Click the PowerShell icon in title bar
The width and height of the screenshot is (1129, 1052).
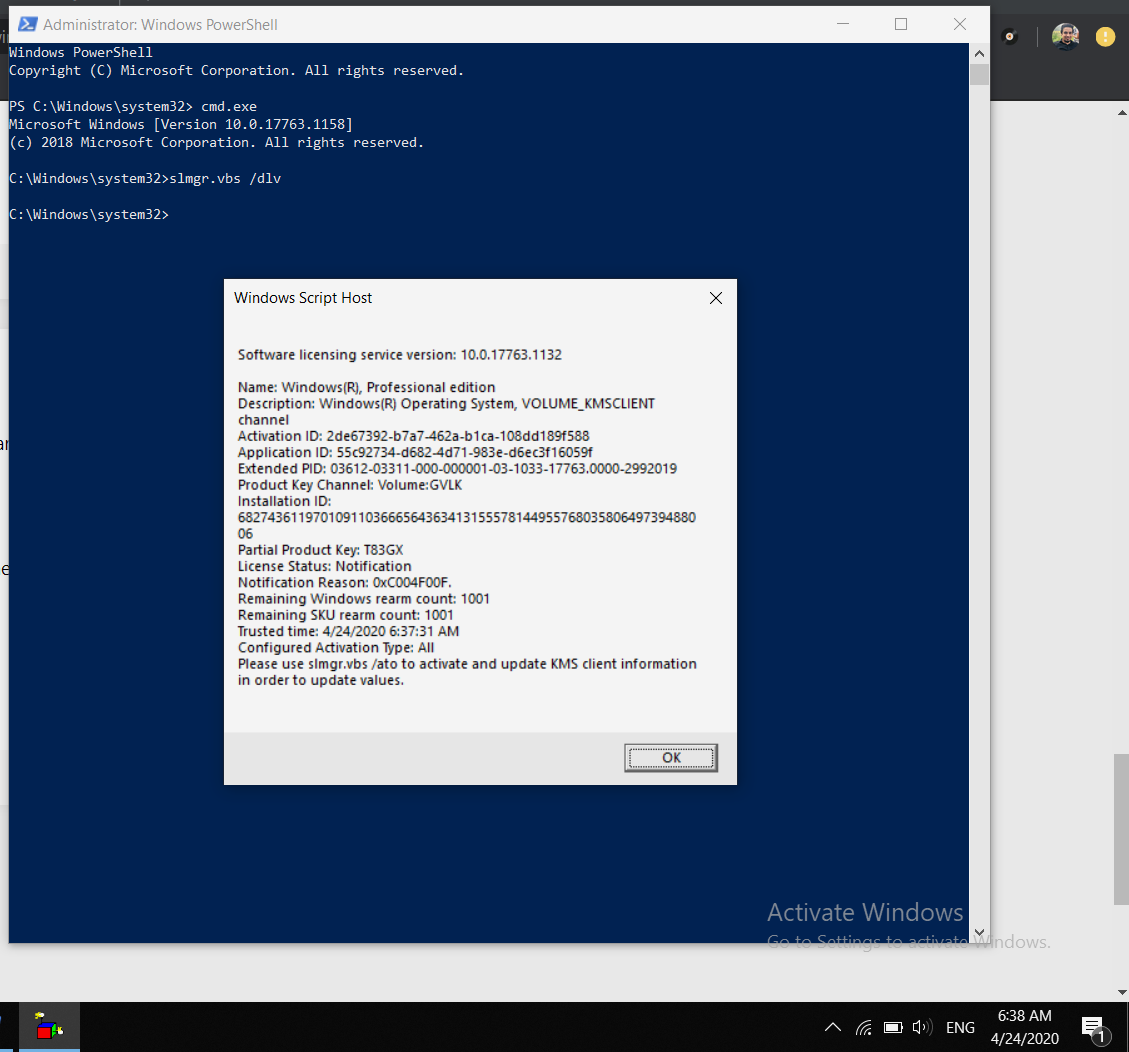coord(27,24)
